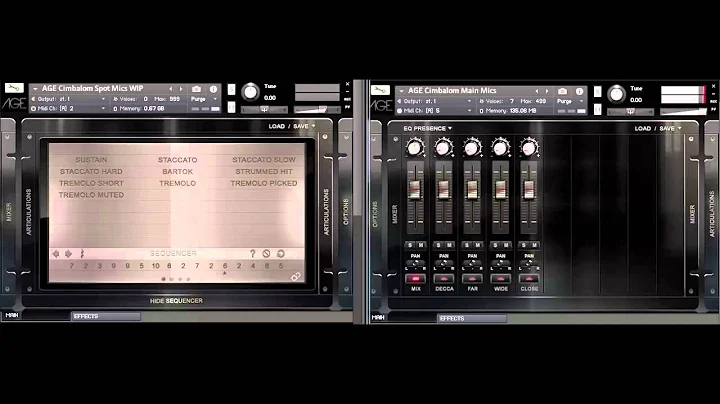Open LOAD / SAVE menu in Main Mics
Image resolution: width=720 pixels, height=404 pixels.
point(658,129)
